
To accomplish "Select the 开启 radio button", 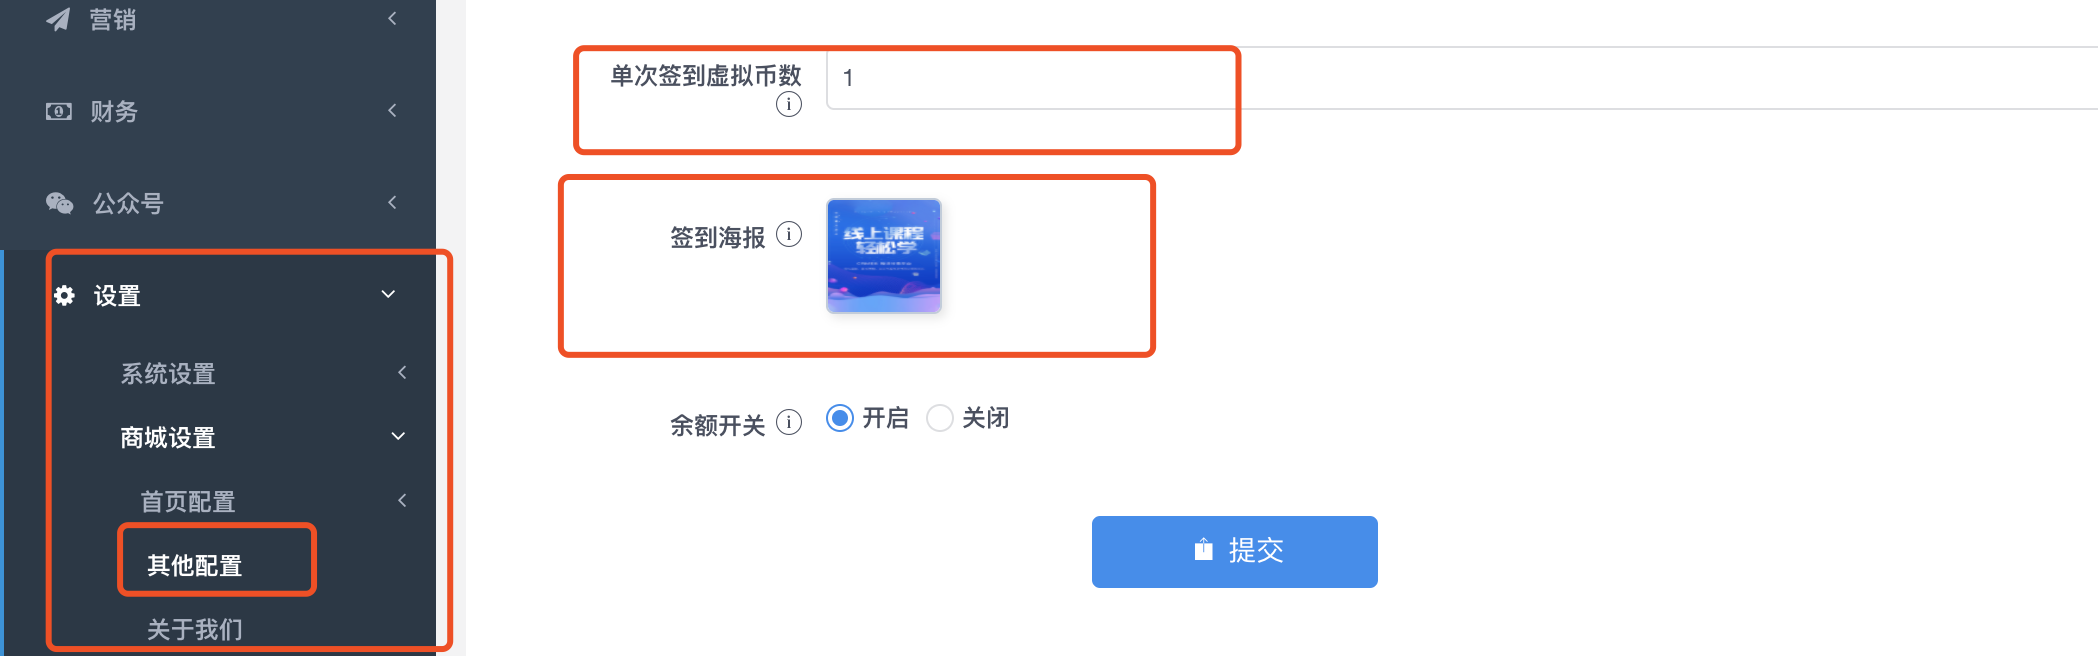I will click(840, 418).
